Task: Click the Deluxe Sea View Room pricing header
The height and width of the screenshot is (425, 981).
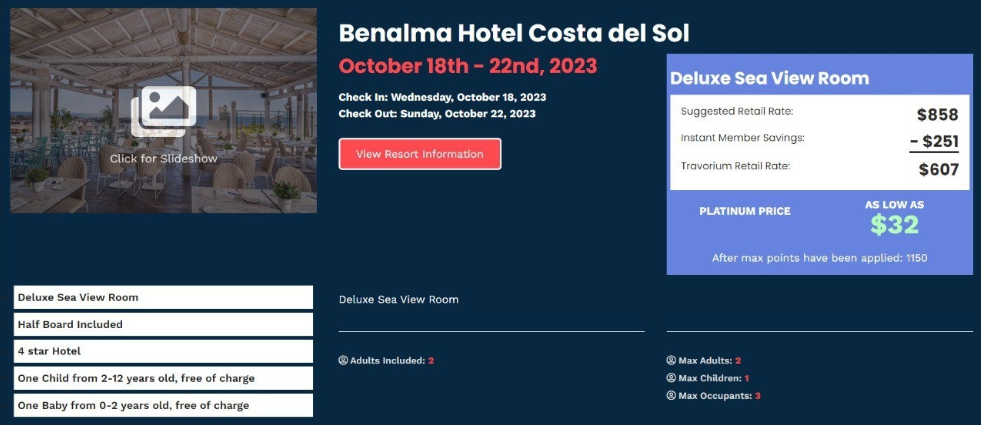Action: click(x=769, y=78)
